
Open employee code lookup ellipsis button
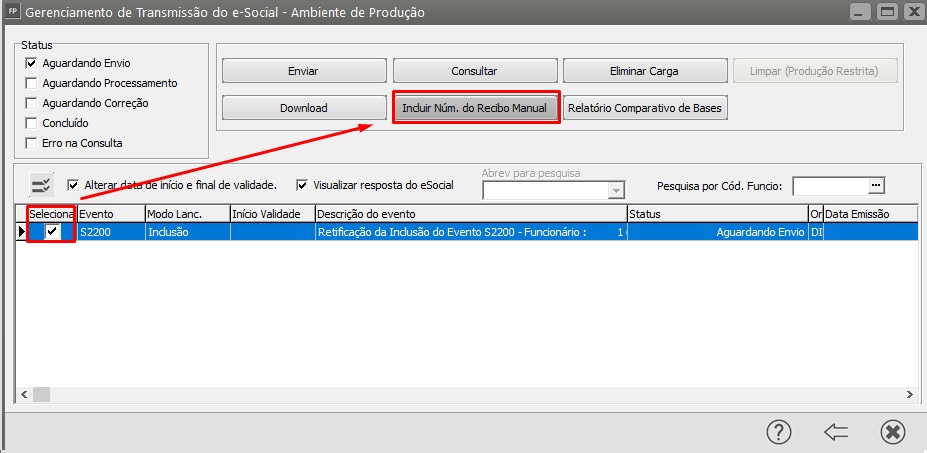click(876, 186)
